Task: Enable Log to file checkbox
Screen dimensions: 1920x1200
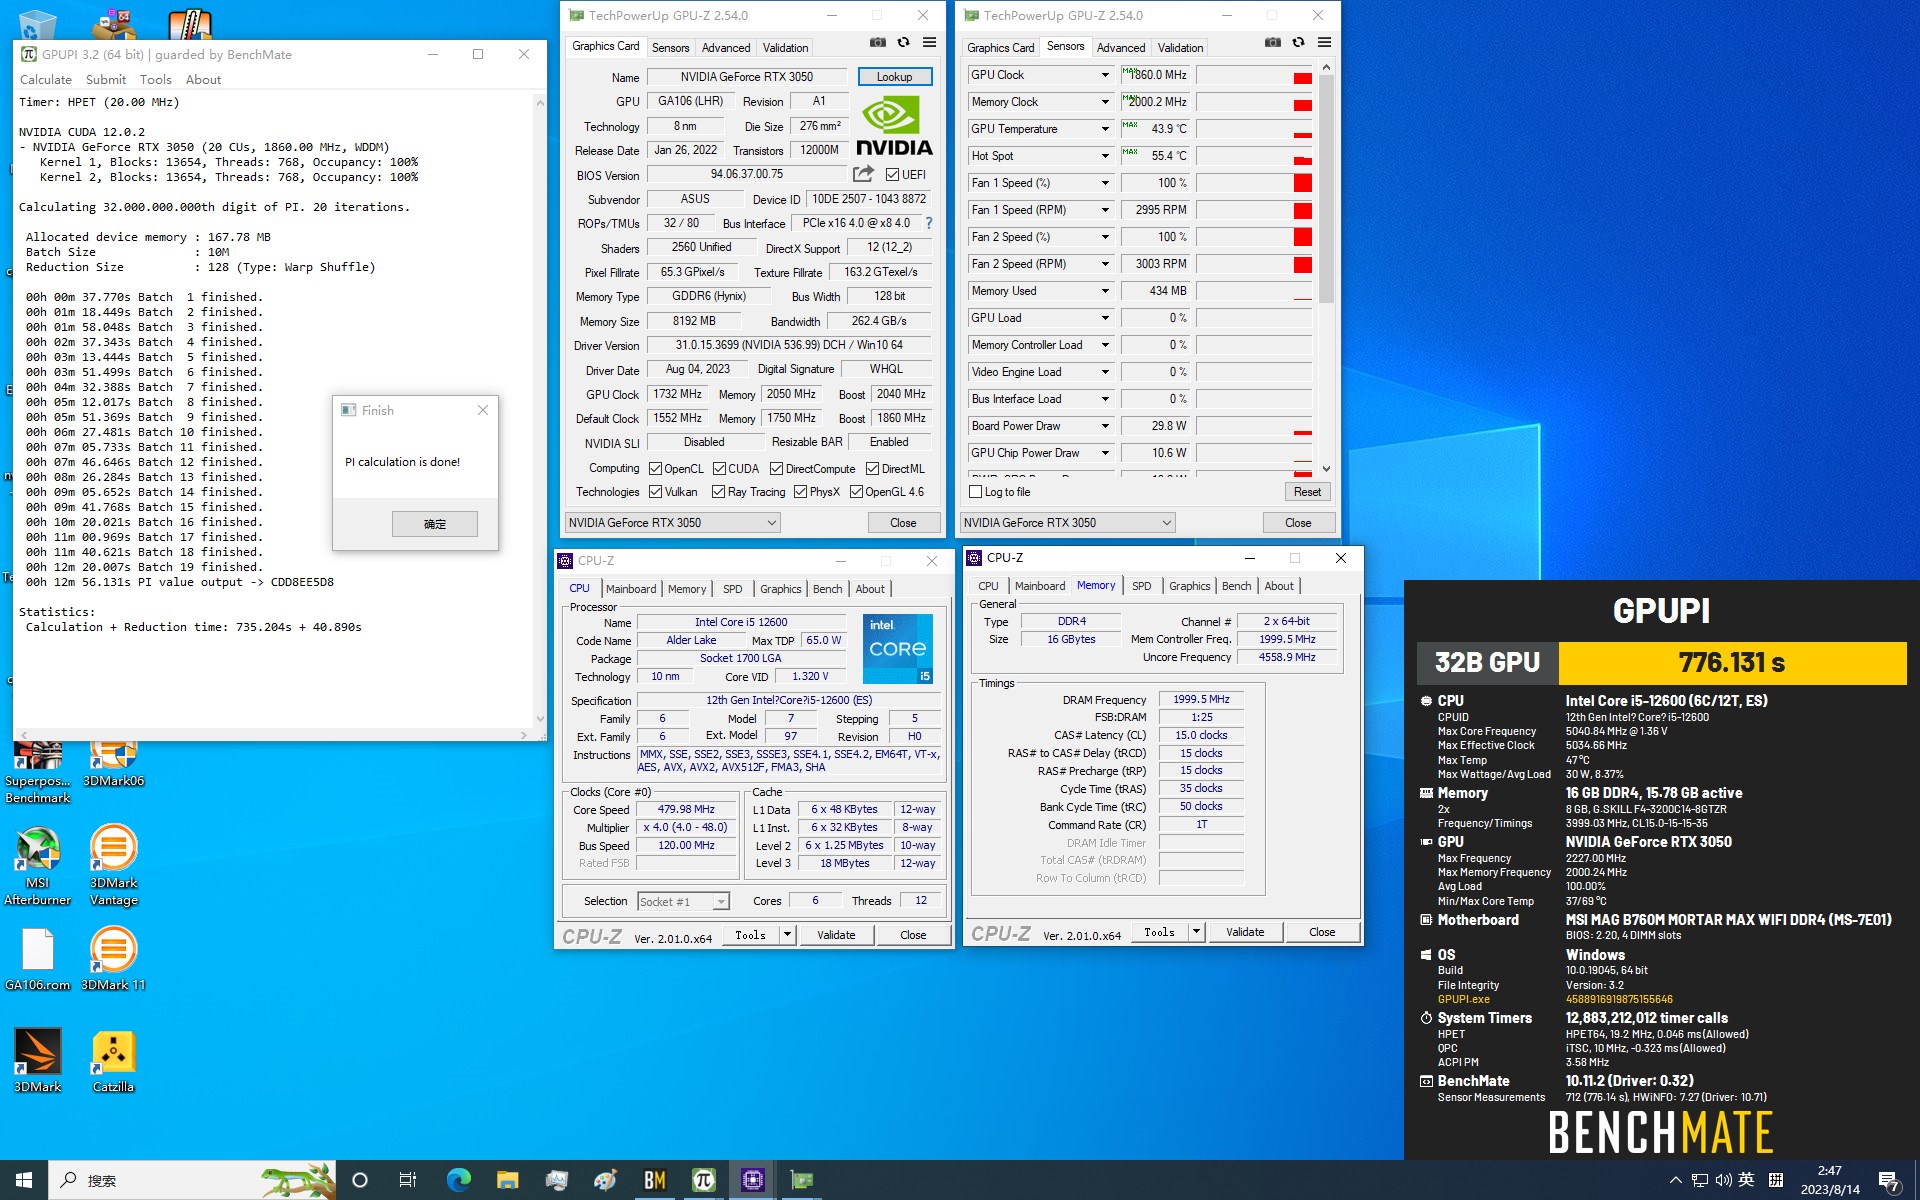Action: click(975, 492)
